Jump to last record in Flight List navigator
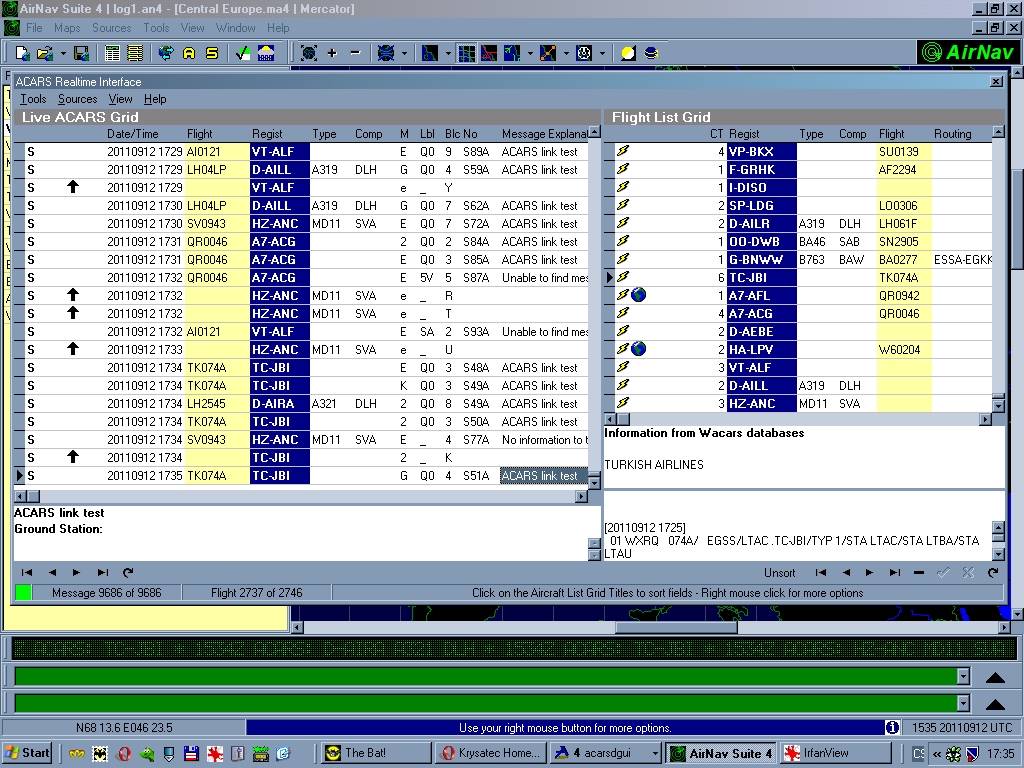This screenshot has height=768, width=1024. 895,573
